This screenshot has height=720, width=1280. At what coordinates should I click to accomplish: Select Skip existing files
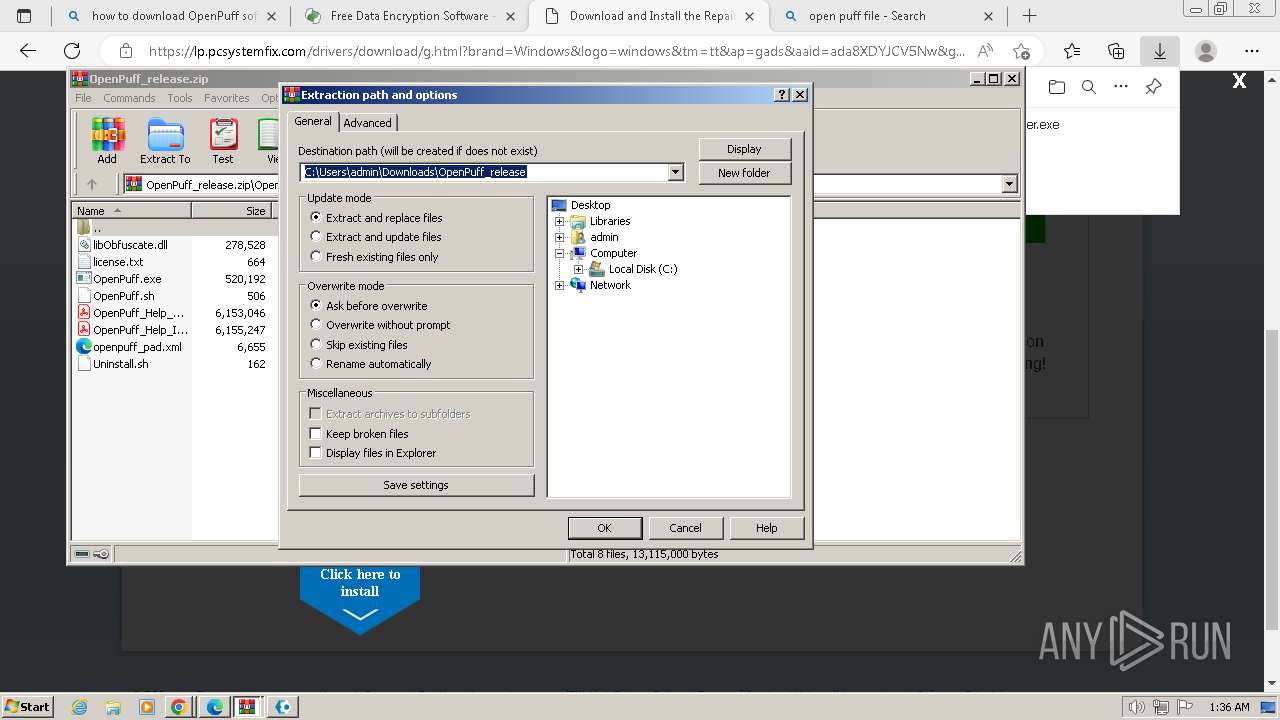[360, 345]
